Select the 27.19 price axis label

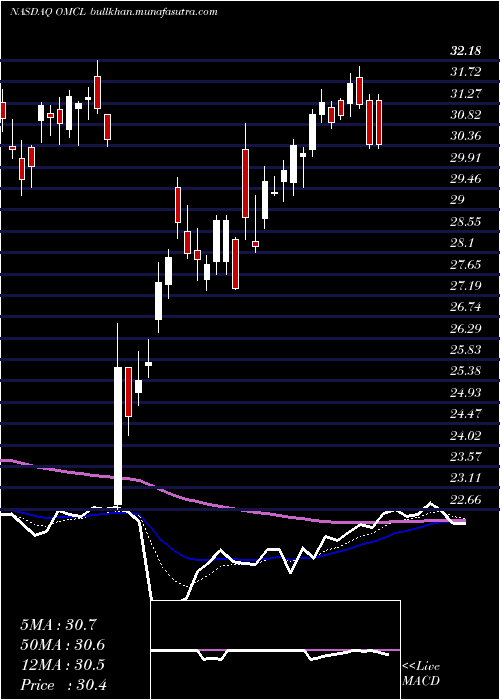click(466, 285)
